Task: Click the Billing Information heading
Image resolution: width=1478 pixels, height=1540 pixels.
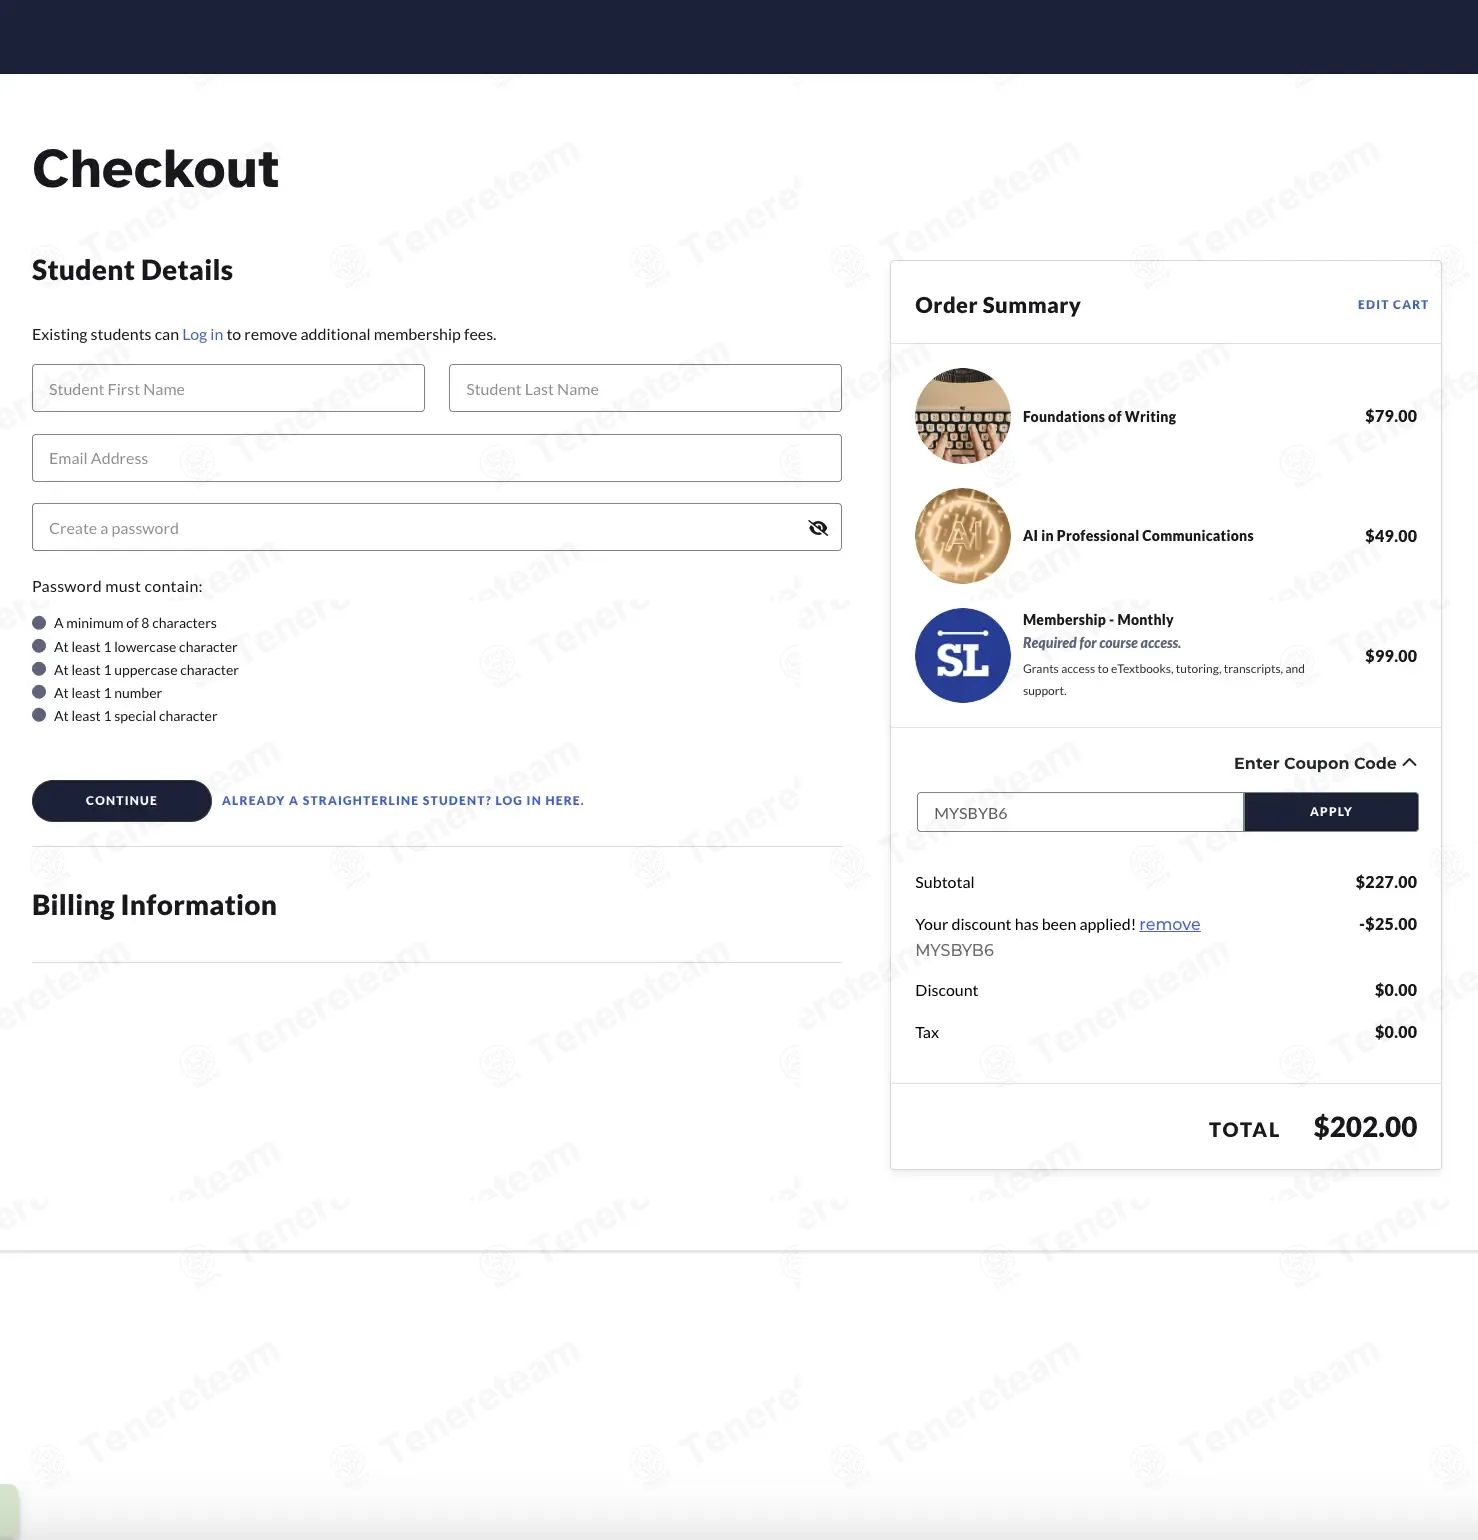Action: pos(154,905)
